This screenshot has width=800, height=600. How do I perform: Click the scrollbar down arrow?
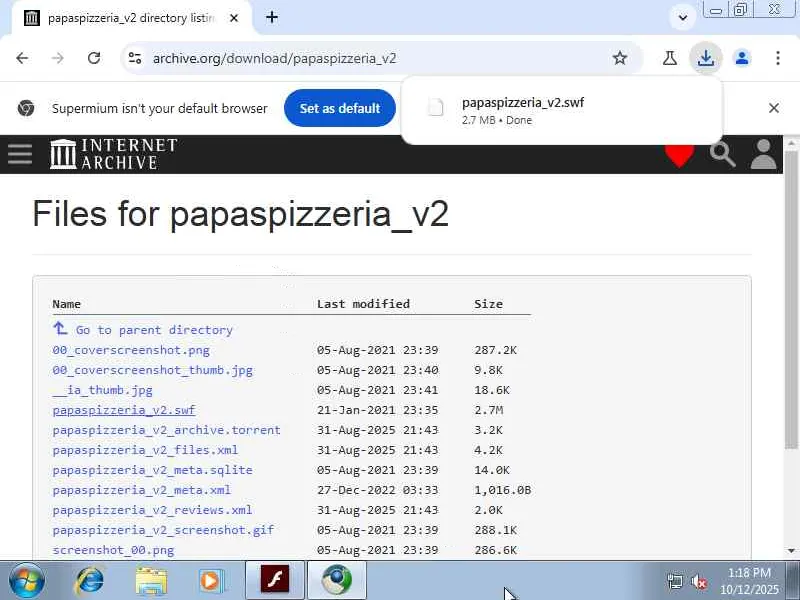(791, 551)
